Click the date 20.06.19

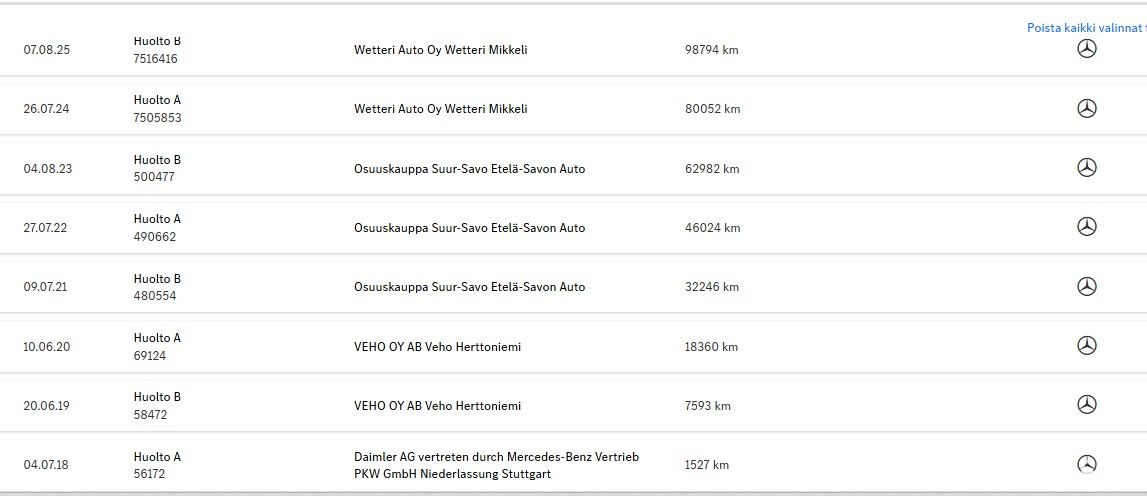[48, 406]
